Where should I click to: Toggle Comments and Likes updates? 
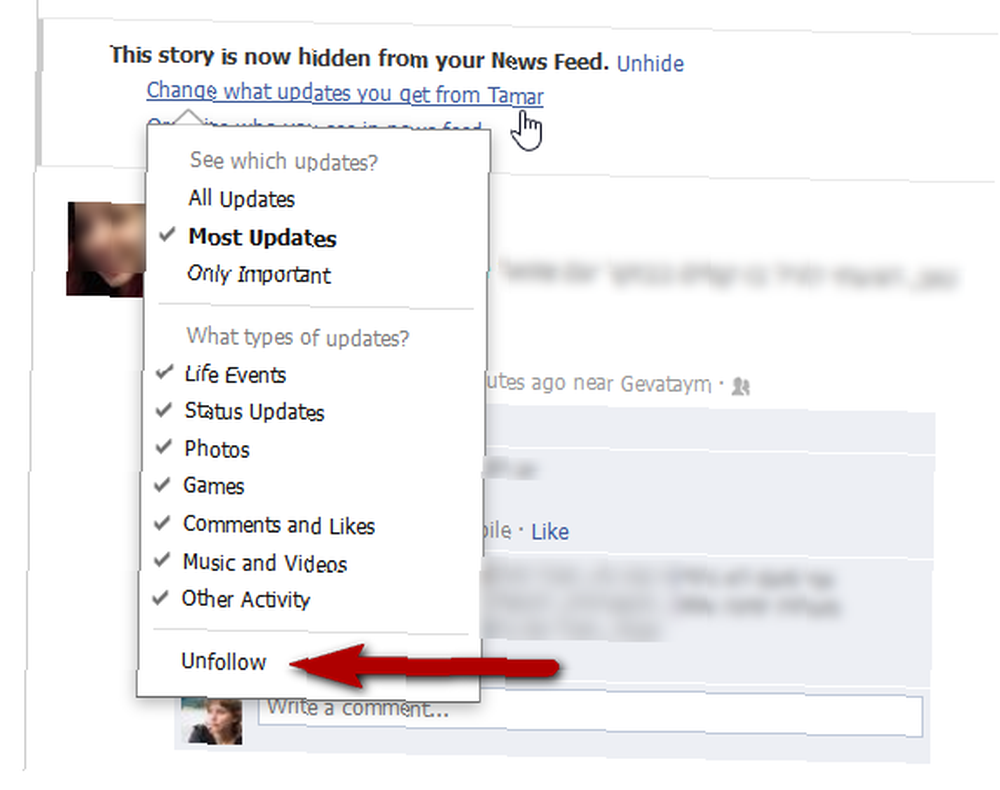pyautogui.click(x=279, y=525)
